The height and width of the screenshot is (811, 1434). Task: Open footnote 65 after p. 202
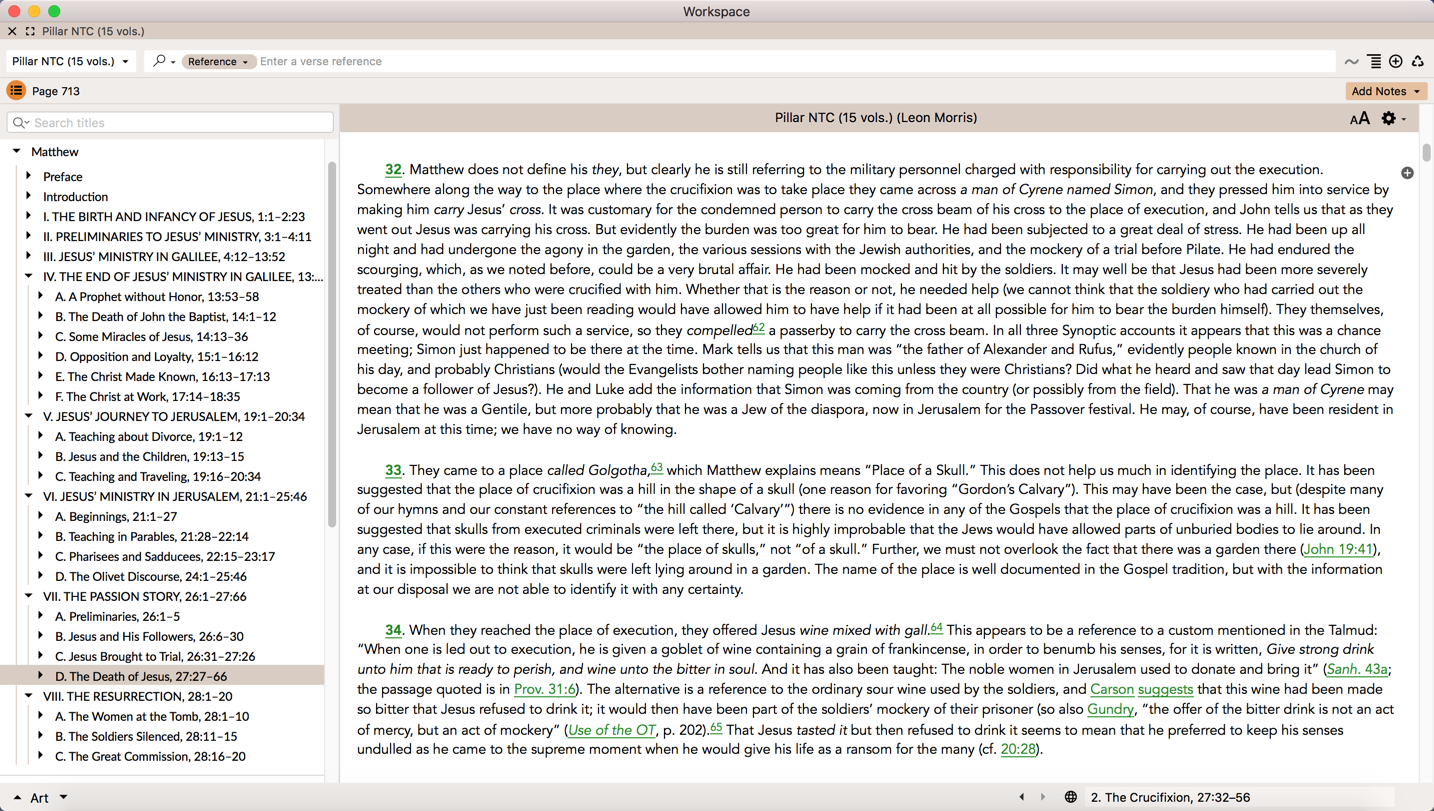(716, 727)
